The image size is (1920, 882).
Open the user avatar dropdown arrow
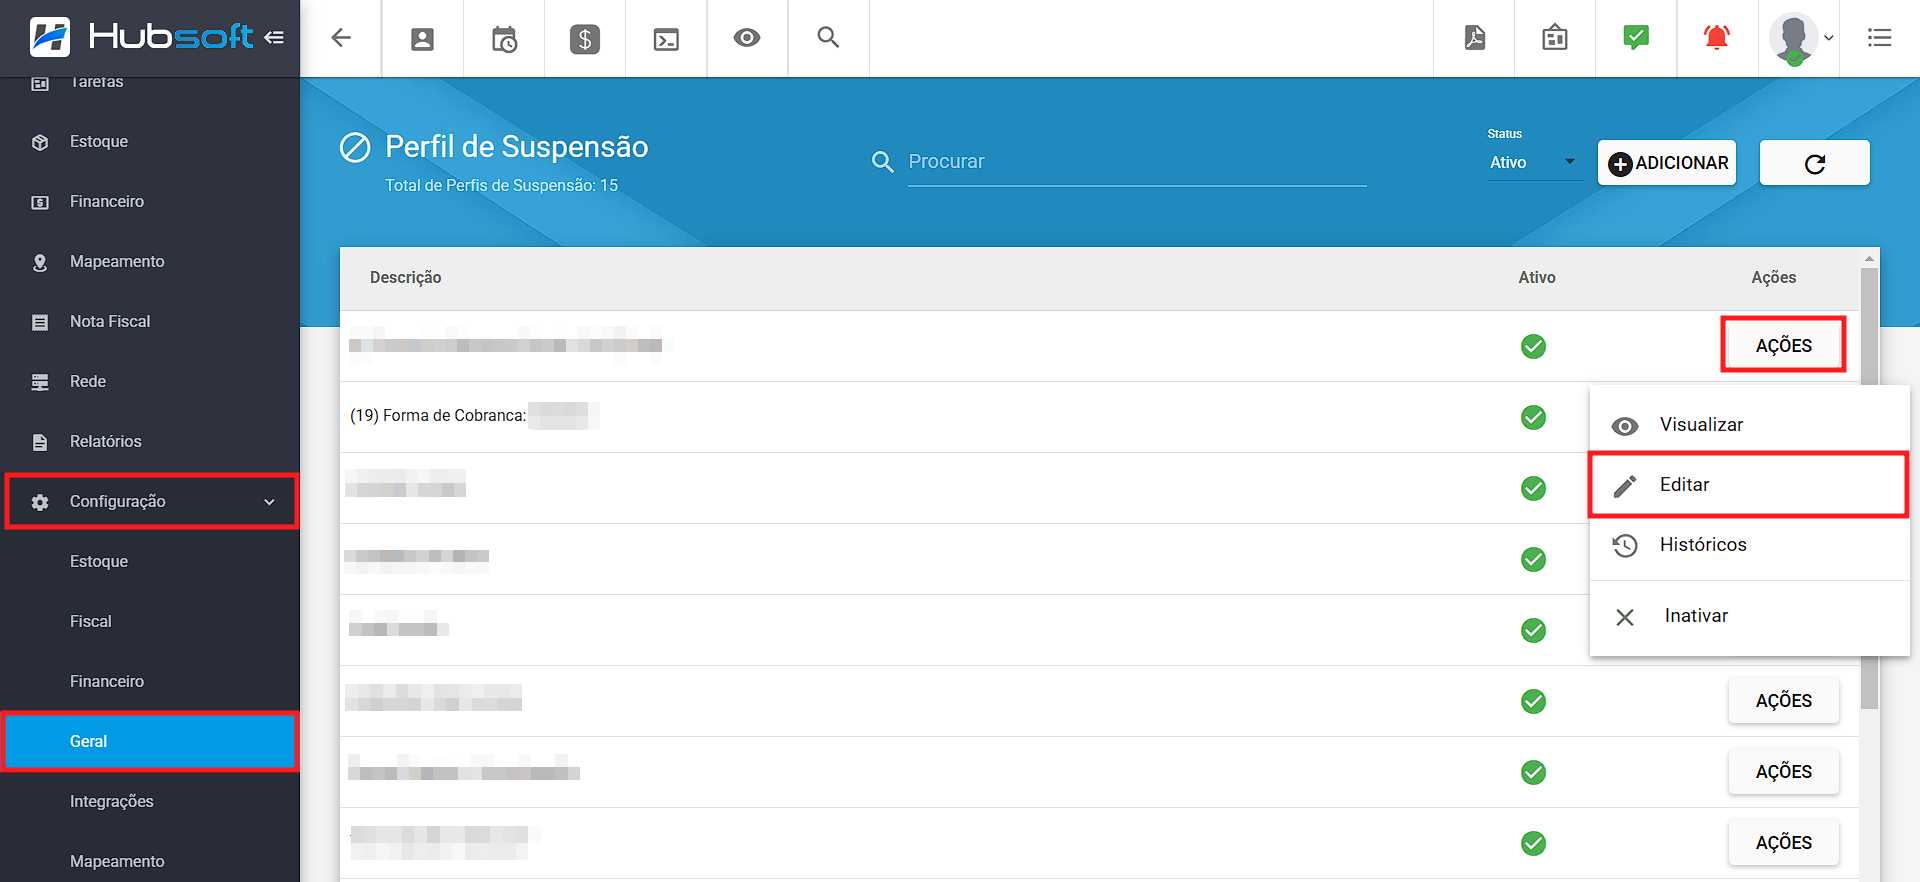click(1828, 38)
